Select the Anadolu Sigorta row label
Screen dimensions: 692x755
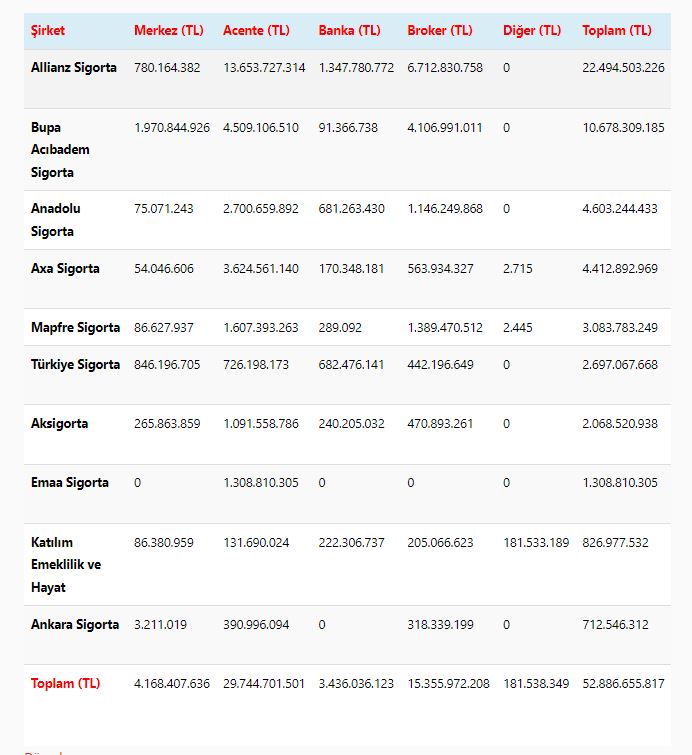(x=56, y=220)
